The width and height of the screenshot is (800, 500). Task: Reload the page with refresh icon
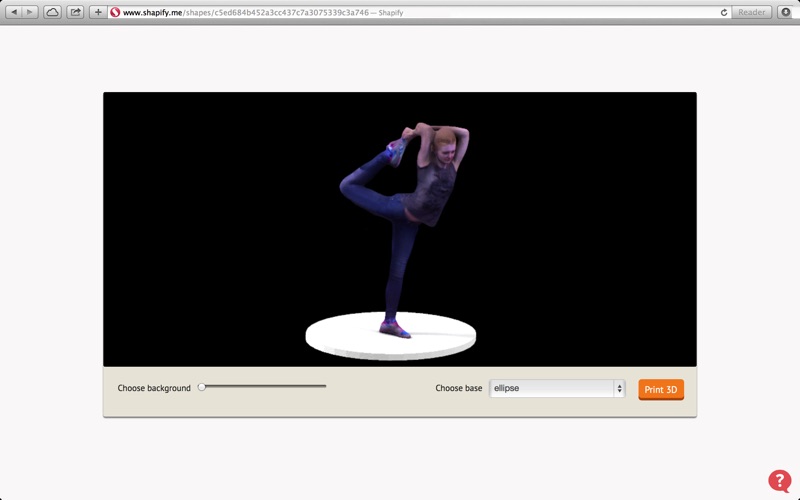pos(723,12)
